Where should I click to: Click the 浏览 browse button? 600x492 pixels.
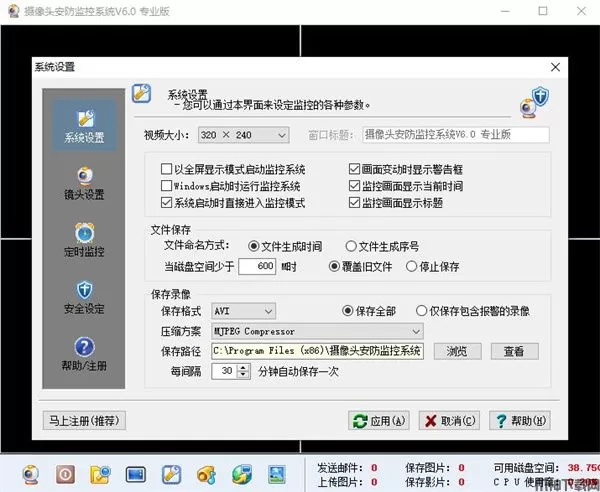pos(457,351)
